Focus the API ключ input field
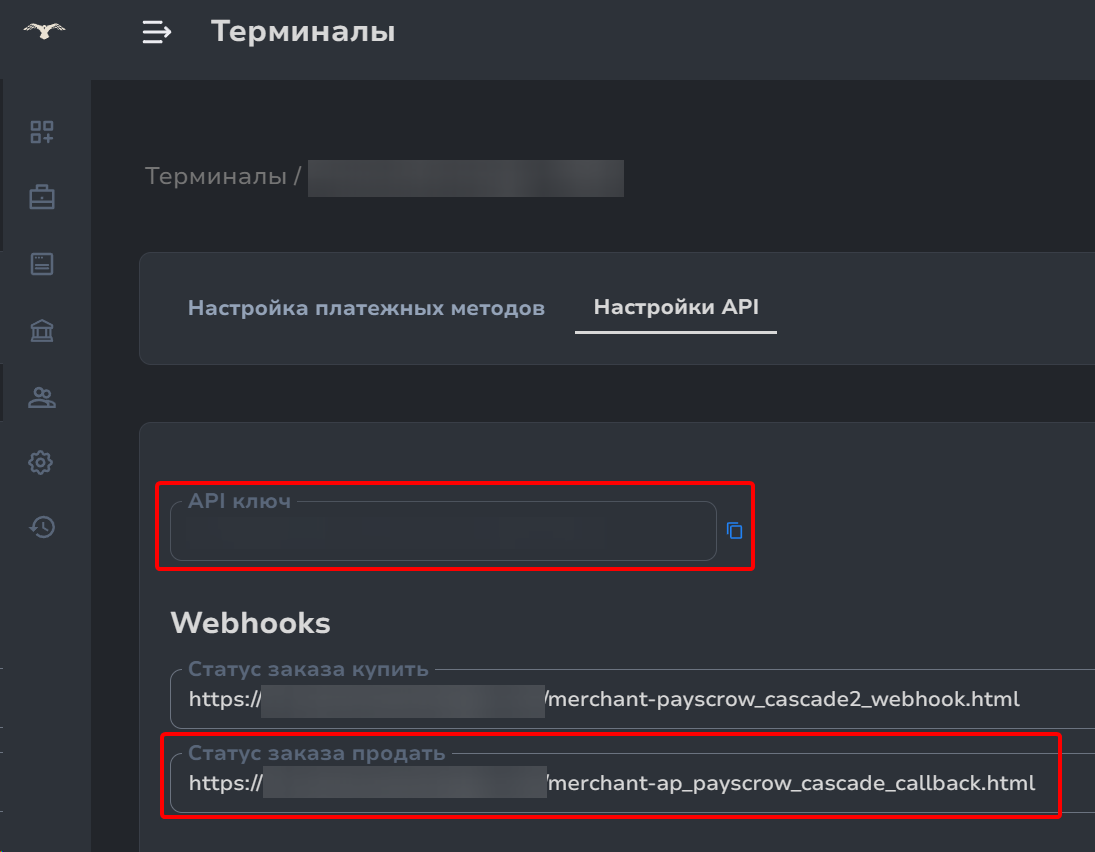This screenshot has width=1095, height=852. pos(443,532)
